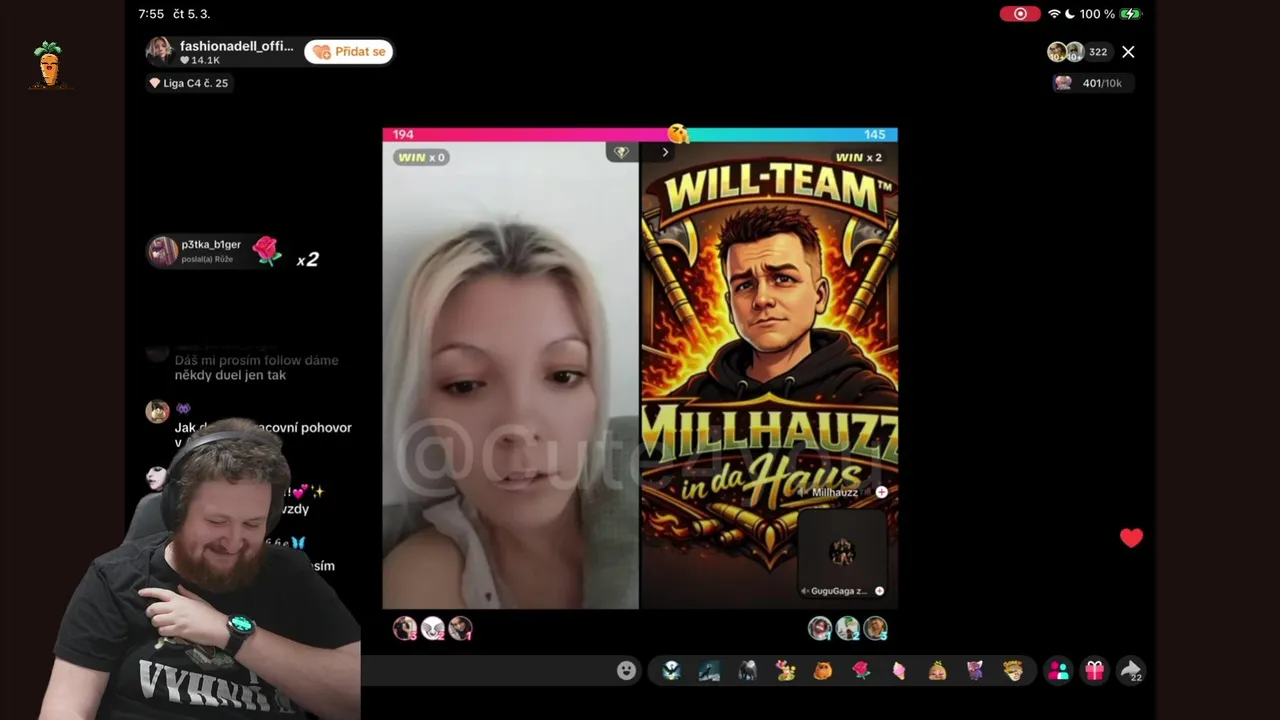Send the orange cat gift
The height and width of the screenshot is (720, 1280).
(823, 671)
